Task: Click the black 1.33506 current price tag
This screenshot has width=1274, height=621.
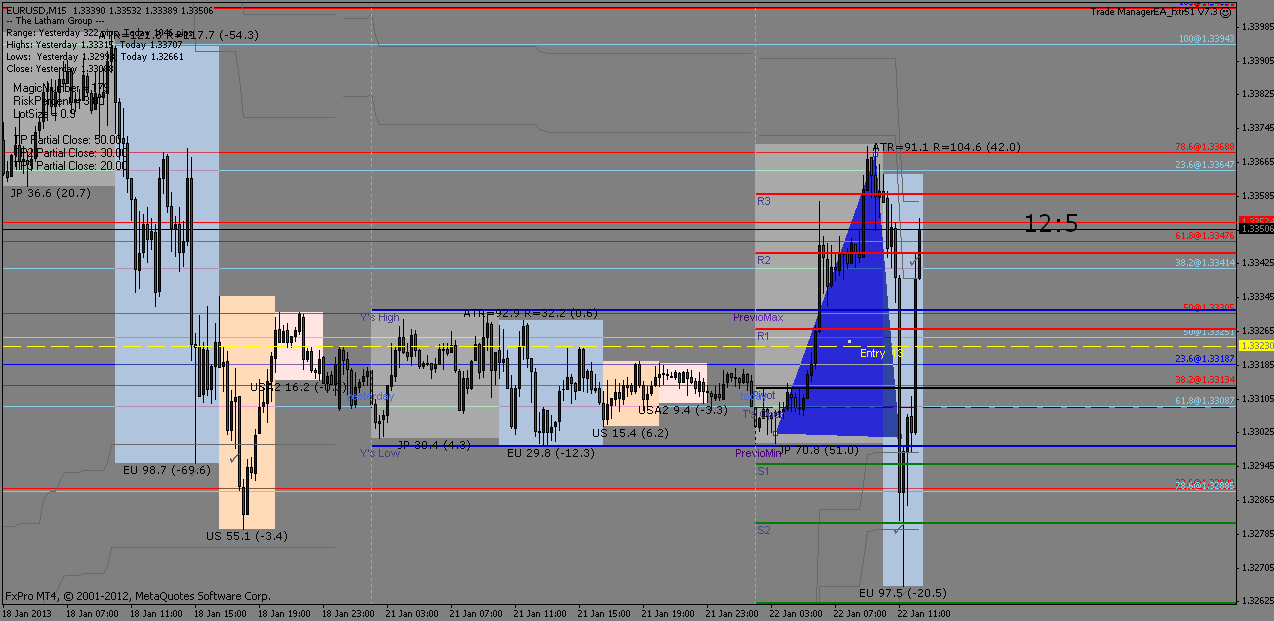Action: [x=1255, y=229]
